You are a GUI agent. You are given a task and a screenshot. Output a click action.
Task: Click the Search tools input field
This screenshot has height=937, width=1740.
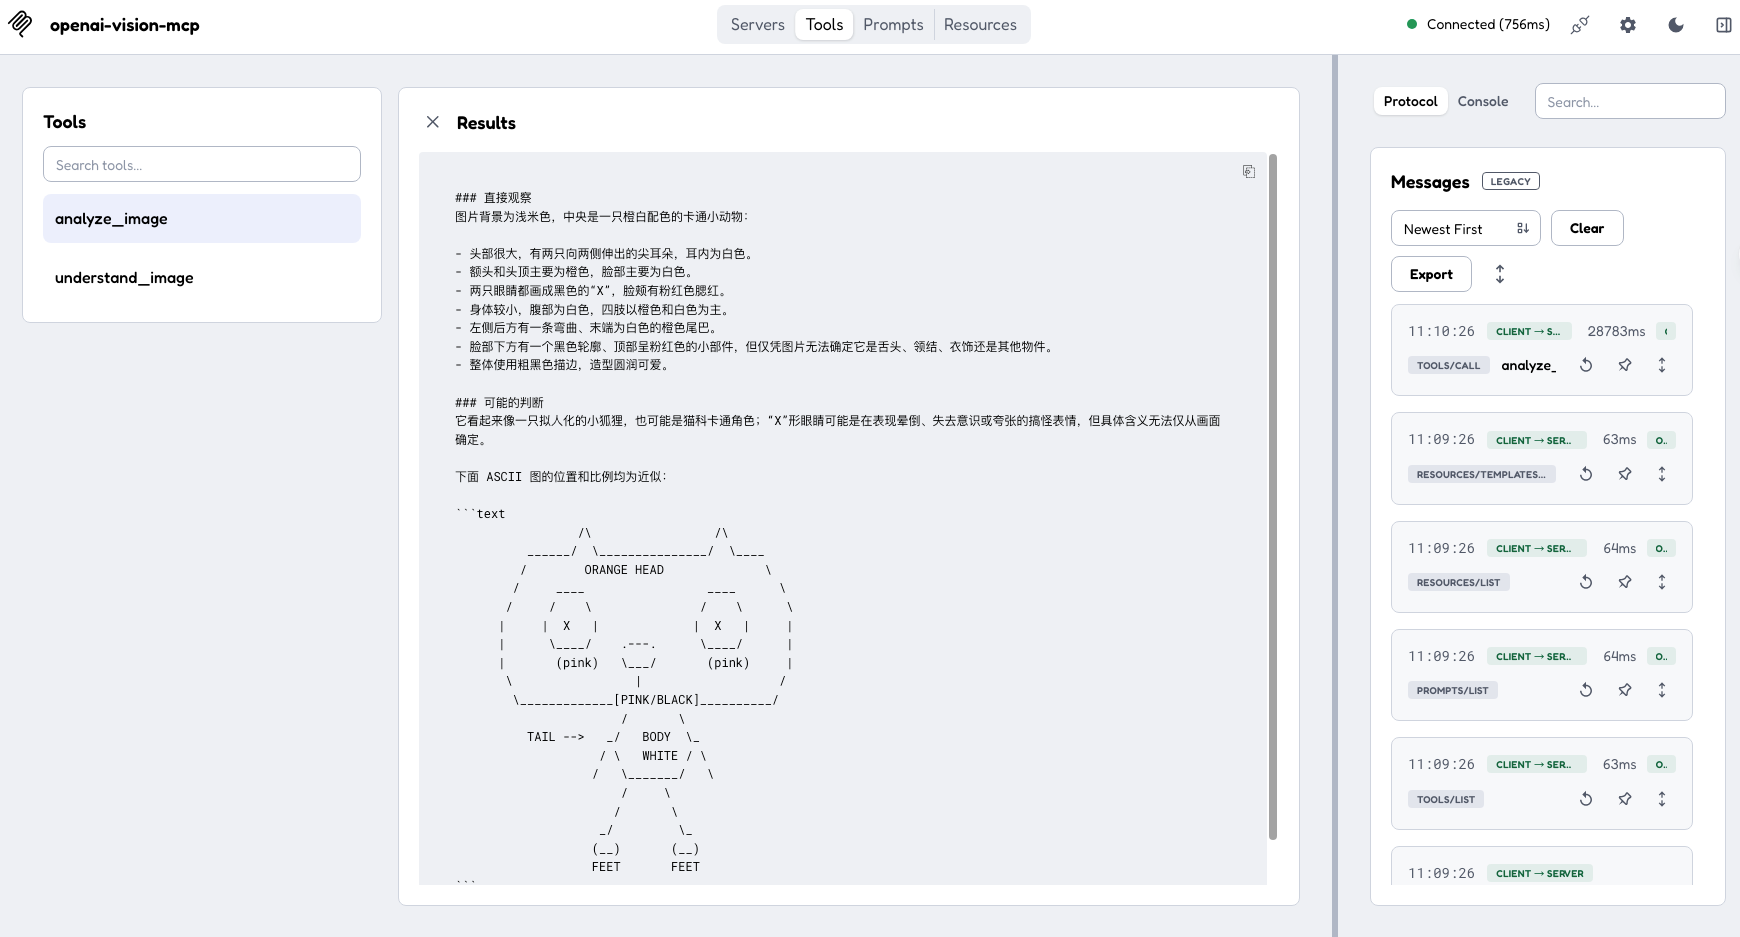[202, 164]
